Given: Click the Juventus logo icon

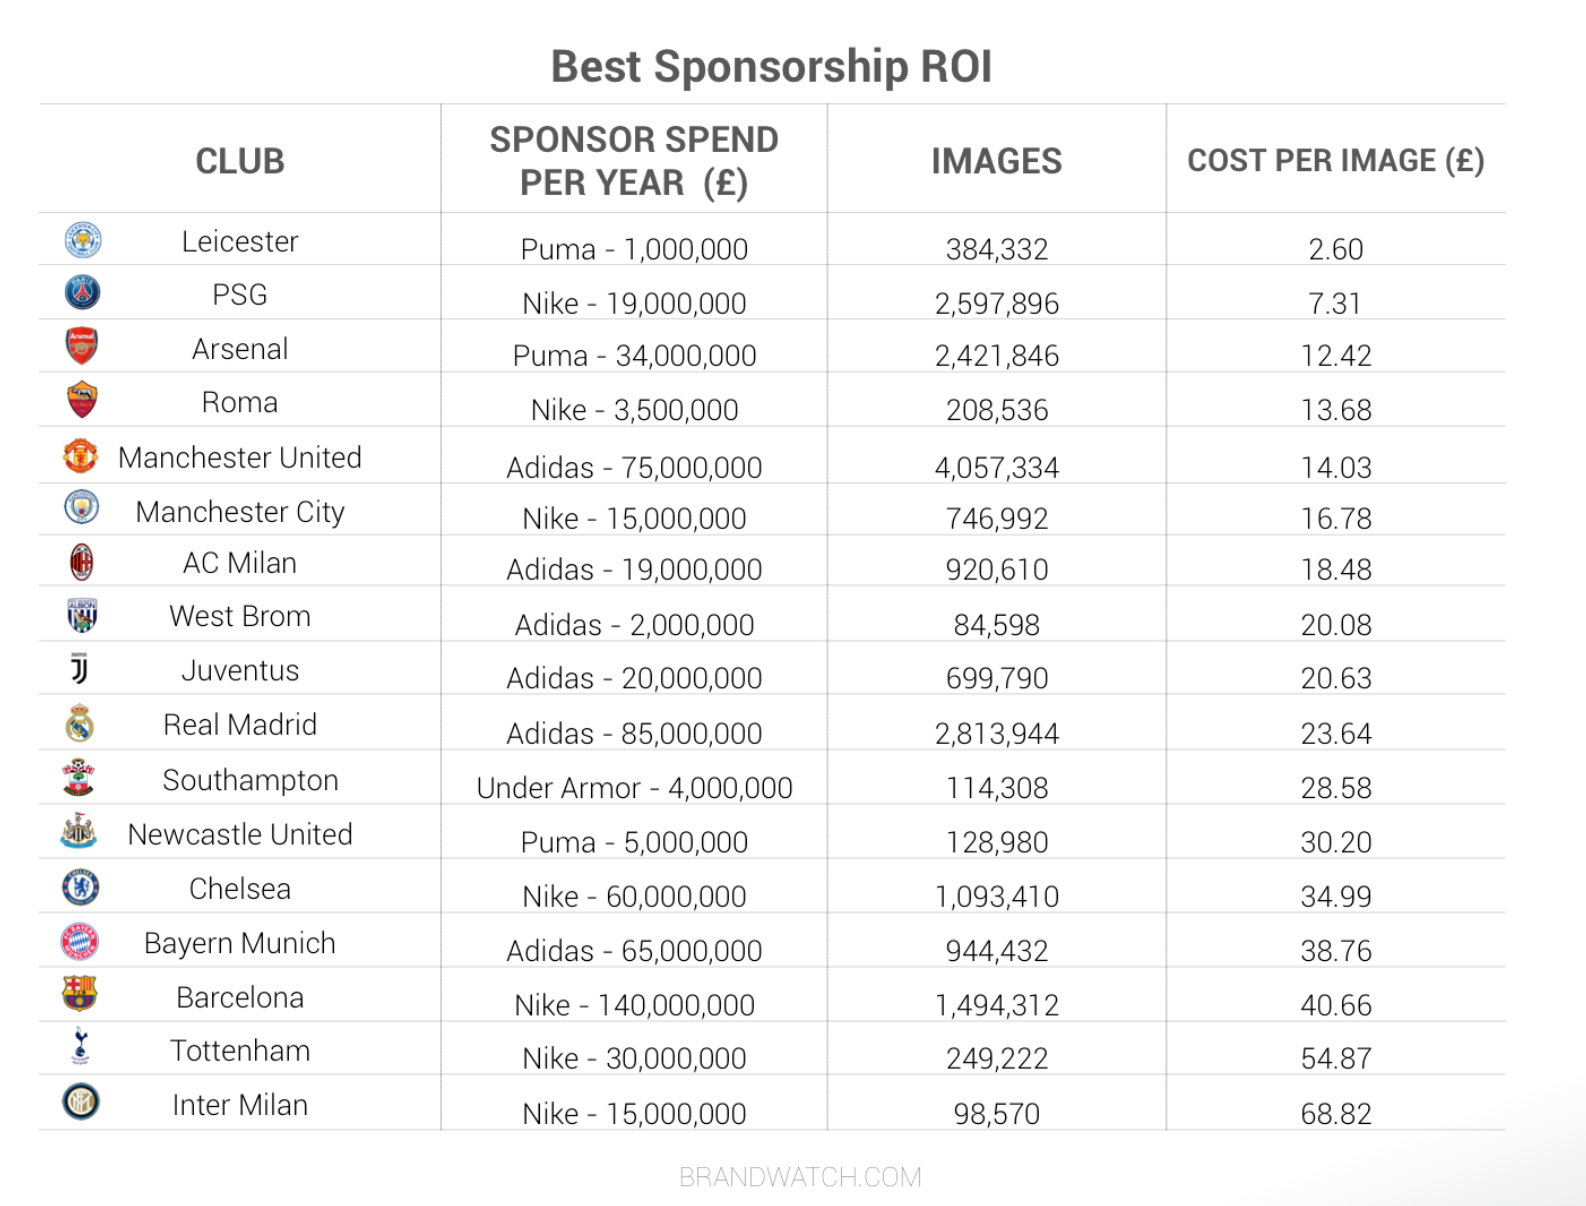Looking at the screenshot, I should coord(80,668).
